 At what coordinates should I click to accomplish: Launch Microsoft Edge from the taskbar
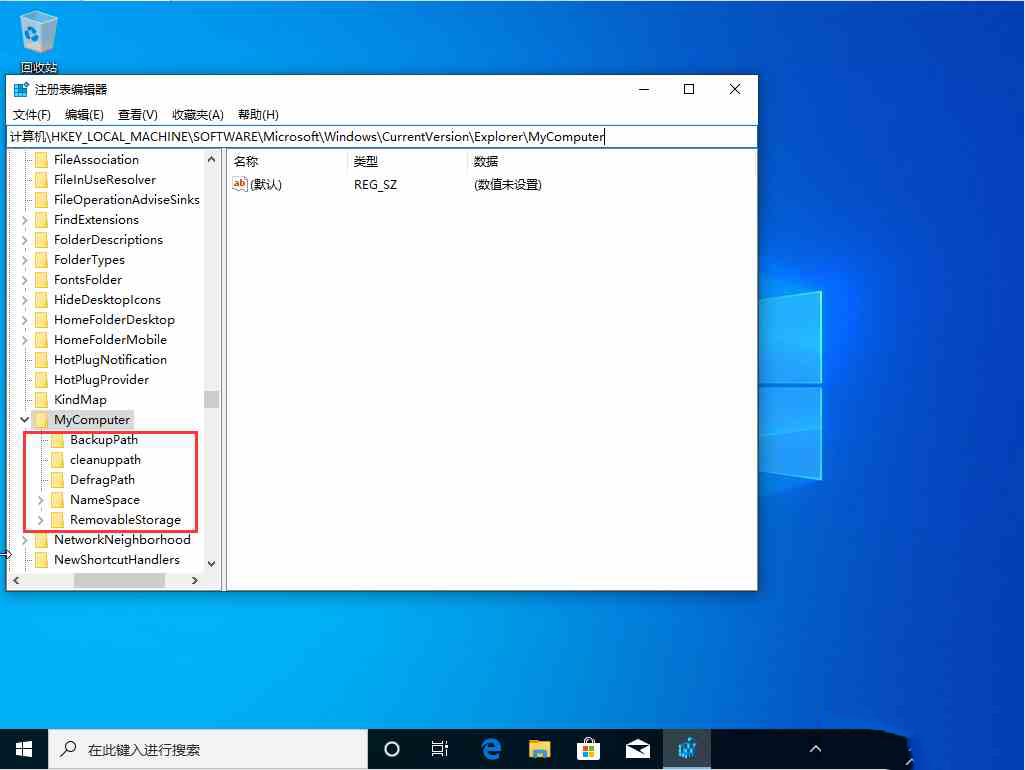pos(490,749)
